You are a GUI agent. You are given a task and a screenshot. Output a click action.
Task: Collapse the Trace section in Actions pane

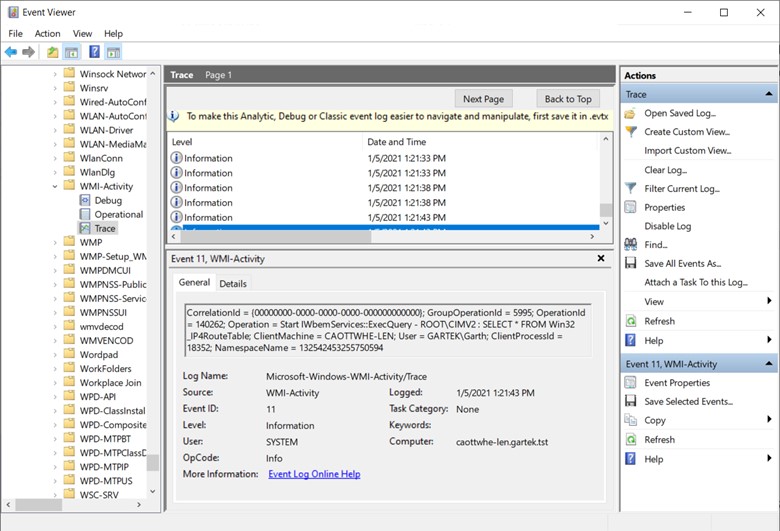coord(769,94)
